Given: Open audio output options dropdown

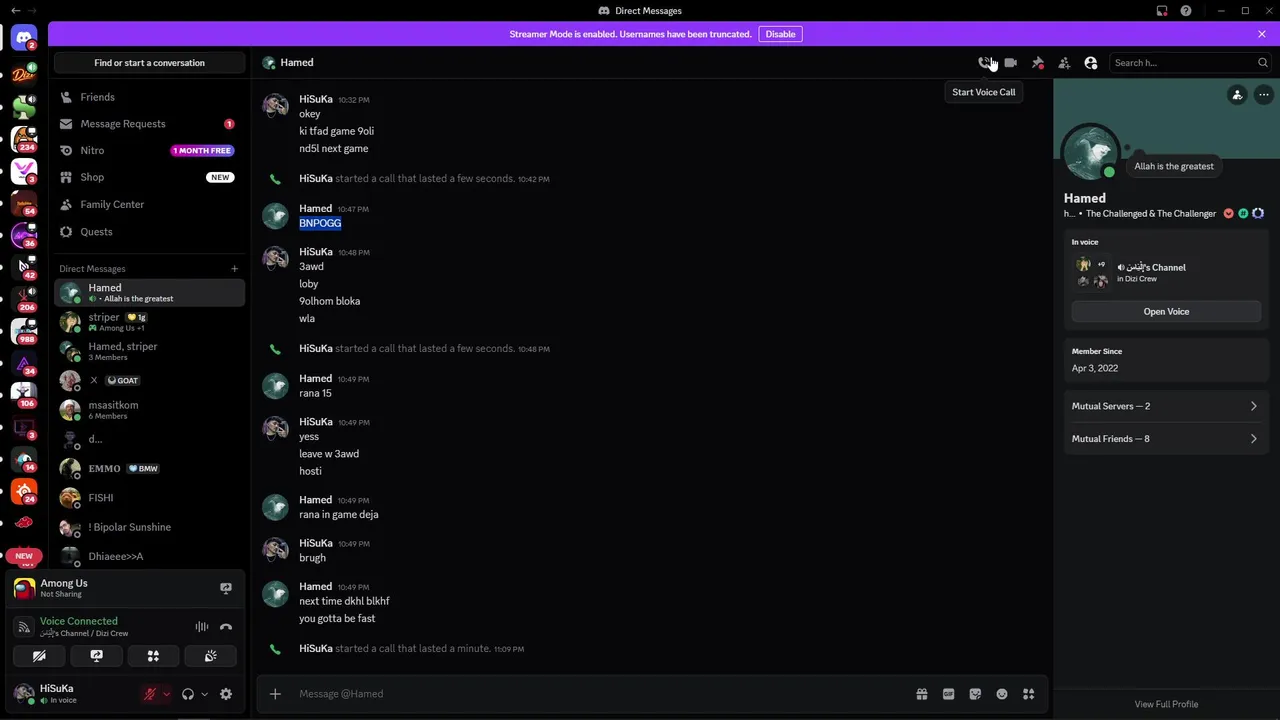Looking at the screenshot, I should 204,694.
